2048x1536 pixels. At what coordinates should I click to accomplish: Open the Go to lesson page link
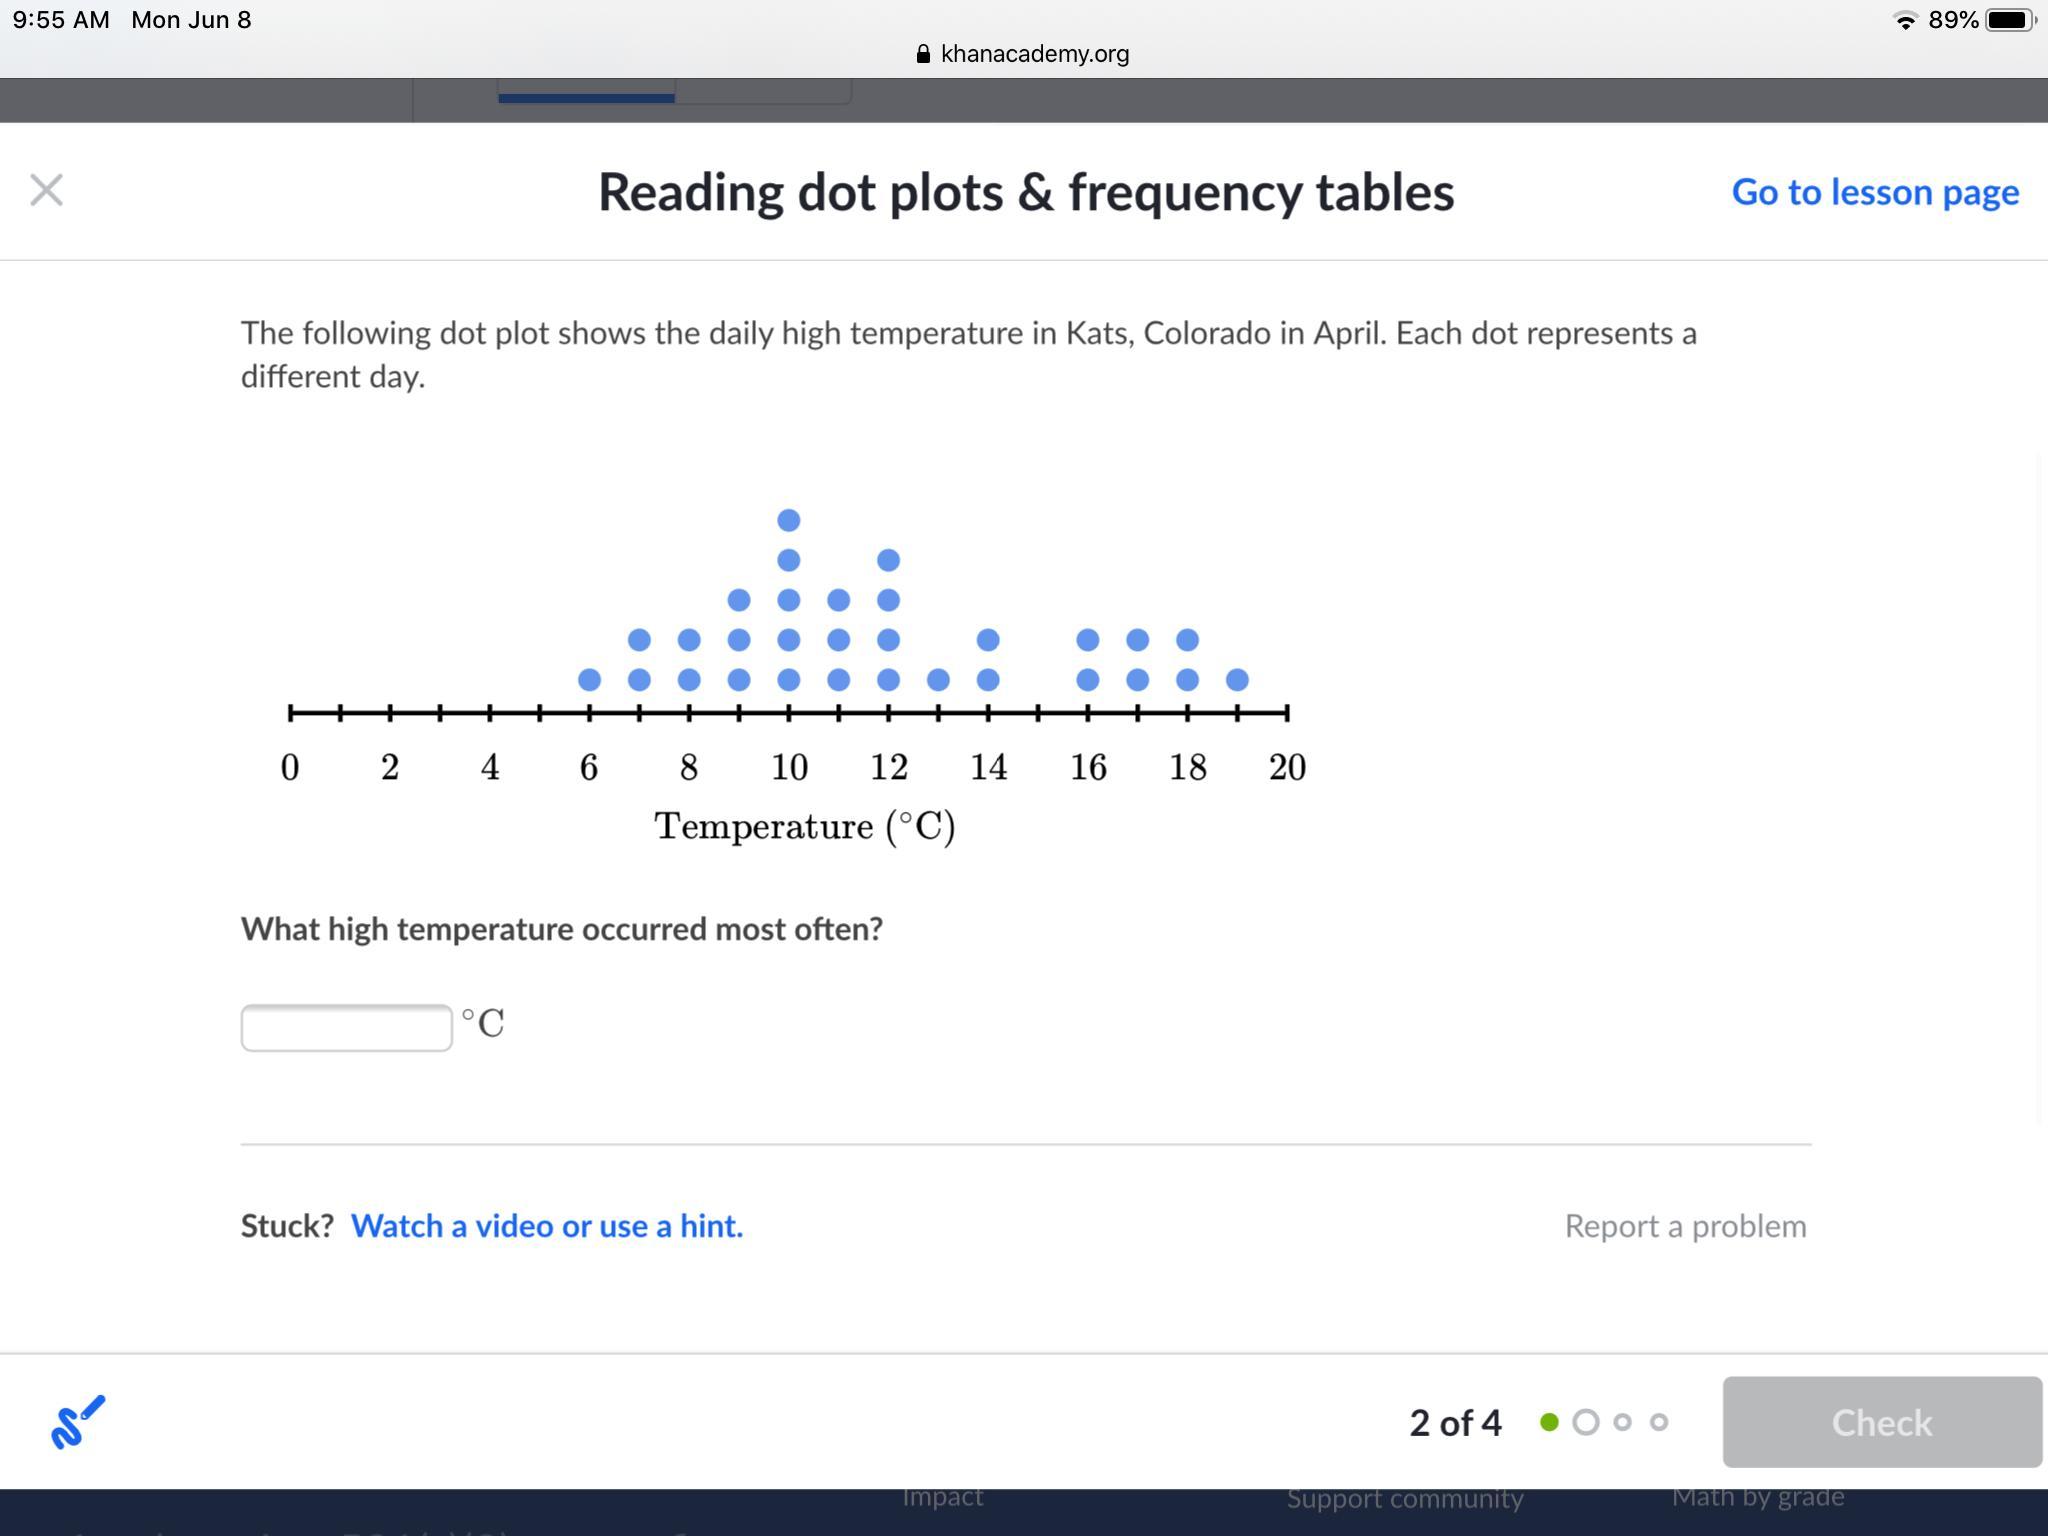click(1875, 192)
